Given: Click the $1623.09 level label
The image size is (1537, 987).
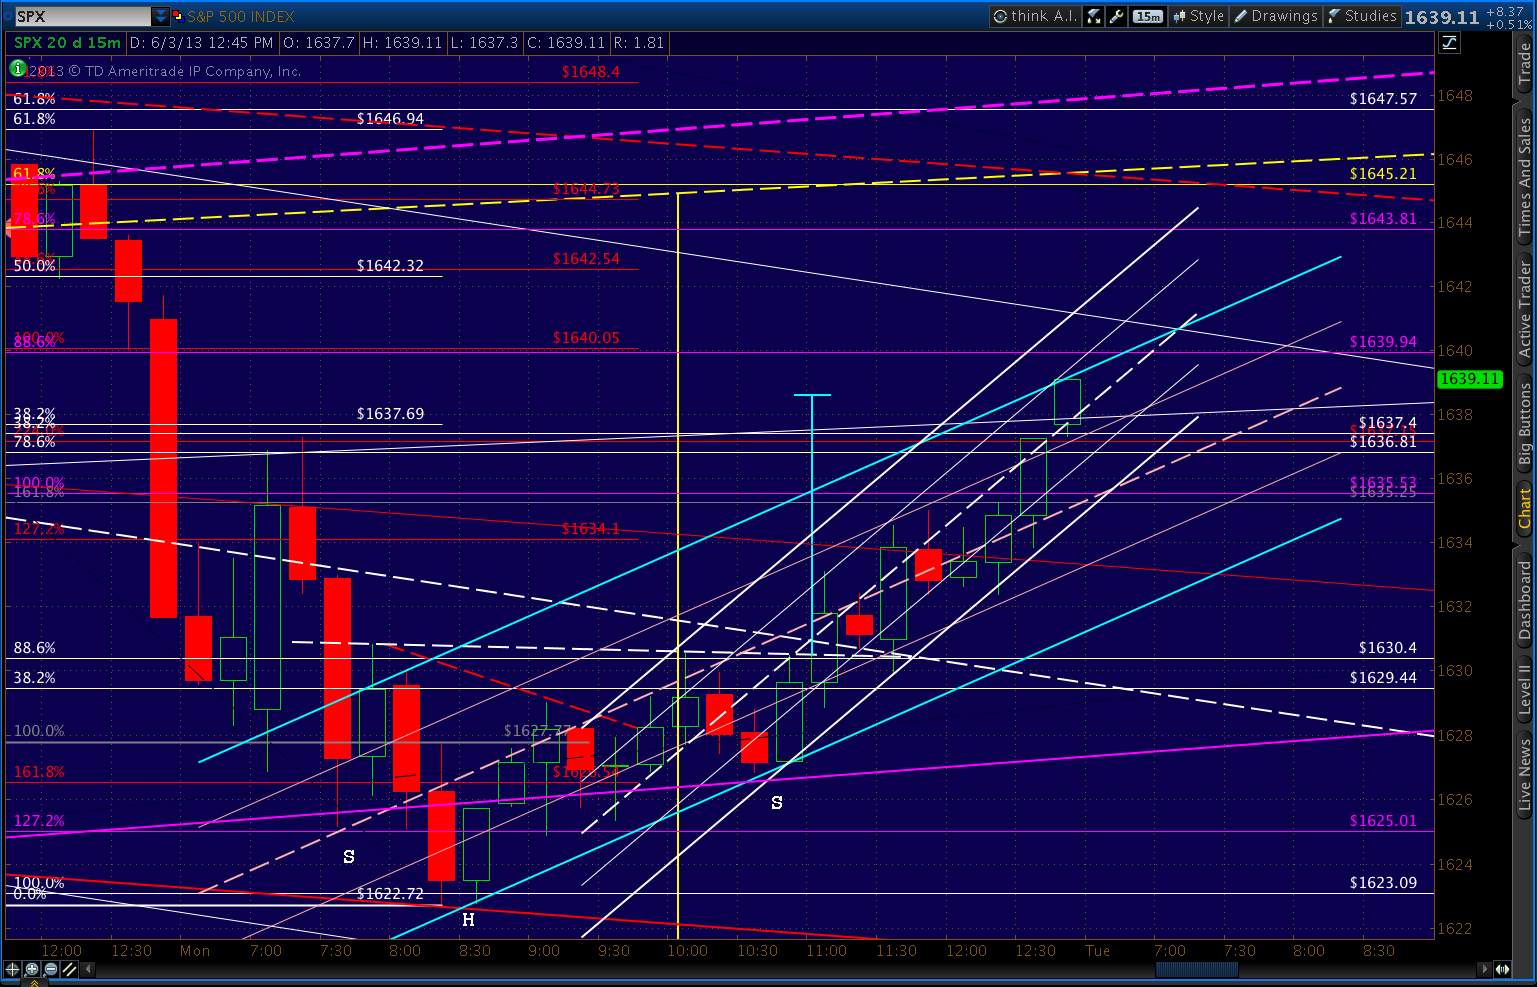Looking at the screenshot, I should (1383, 882).
